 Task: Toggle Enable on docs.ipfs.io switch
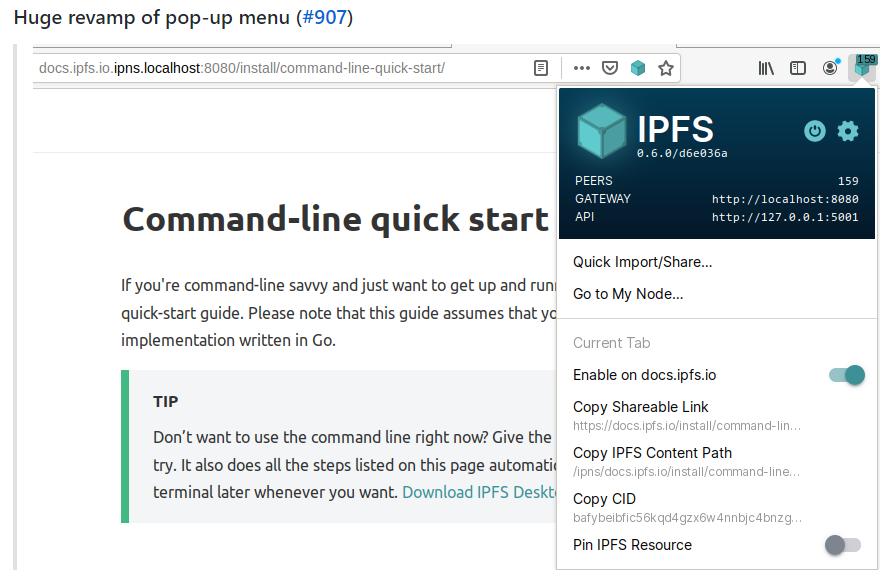846,375
